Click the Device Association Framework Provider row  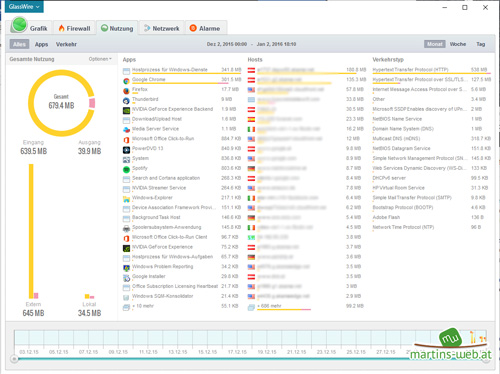182,208
